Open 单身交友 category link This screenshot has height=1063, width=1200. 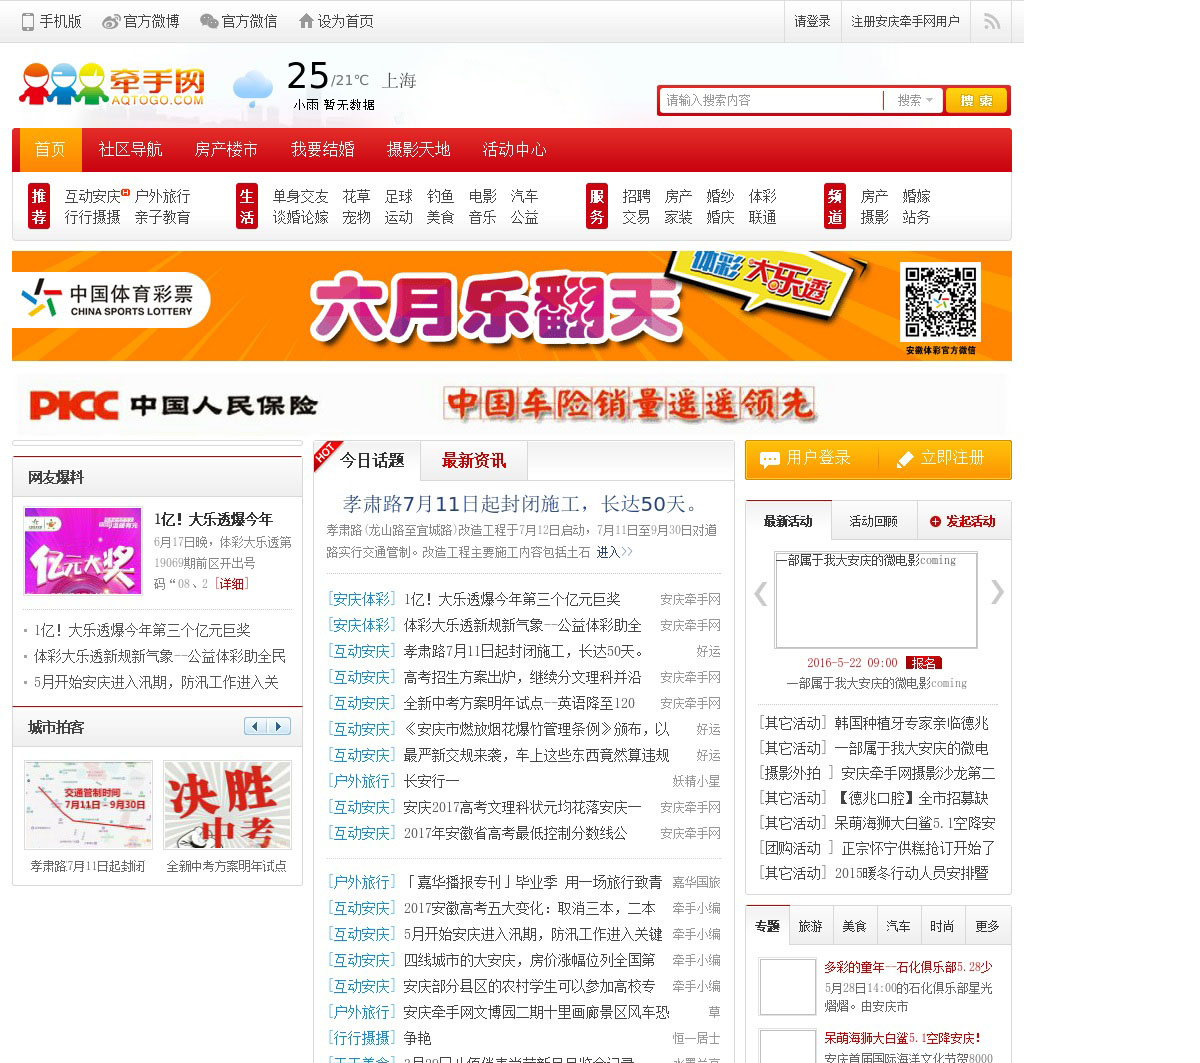tap(300, 196)
